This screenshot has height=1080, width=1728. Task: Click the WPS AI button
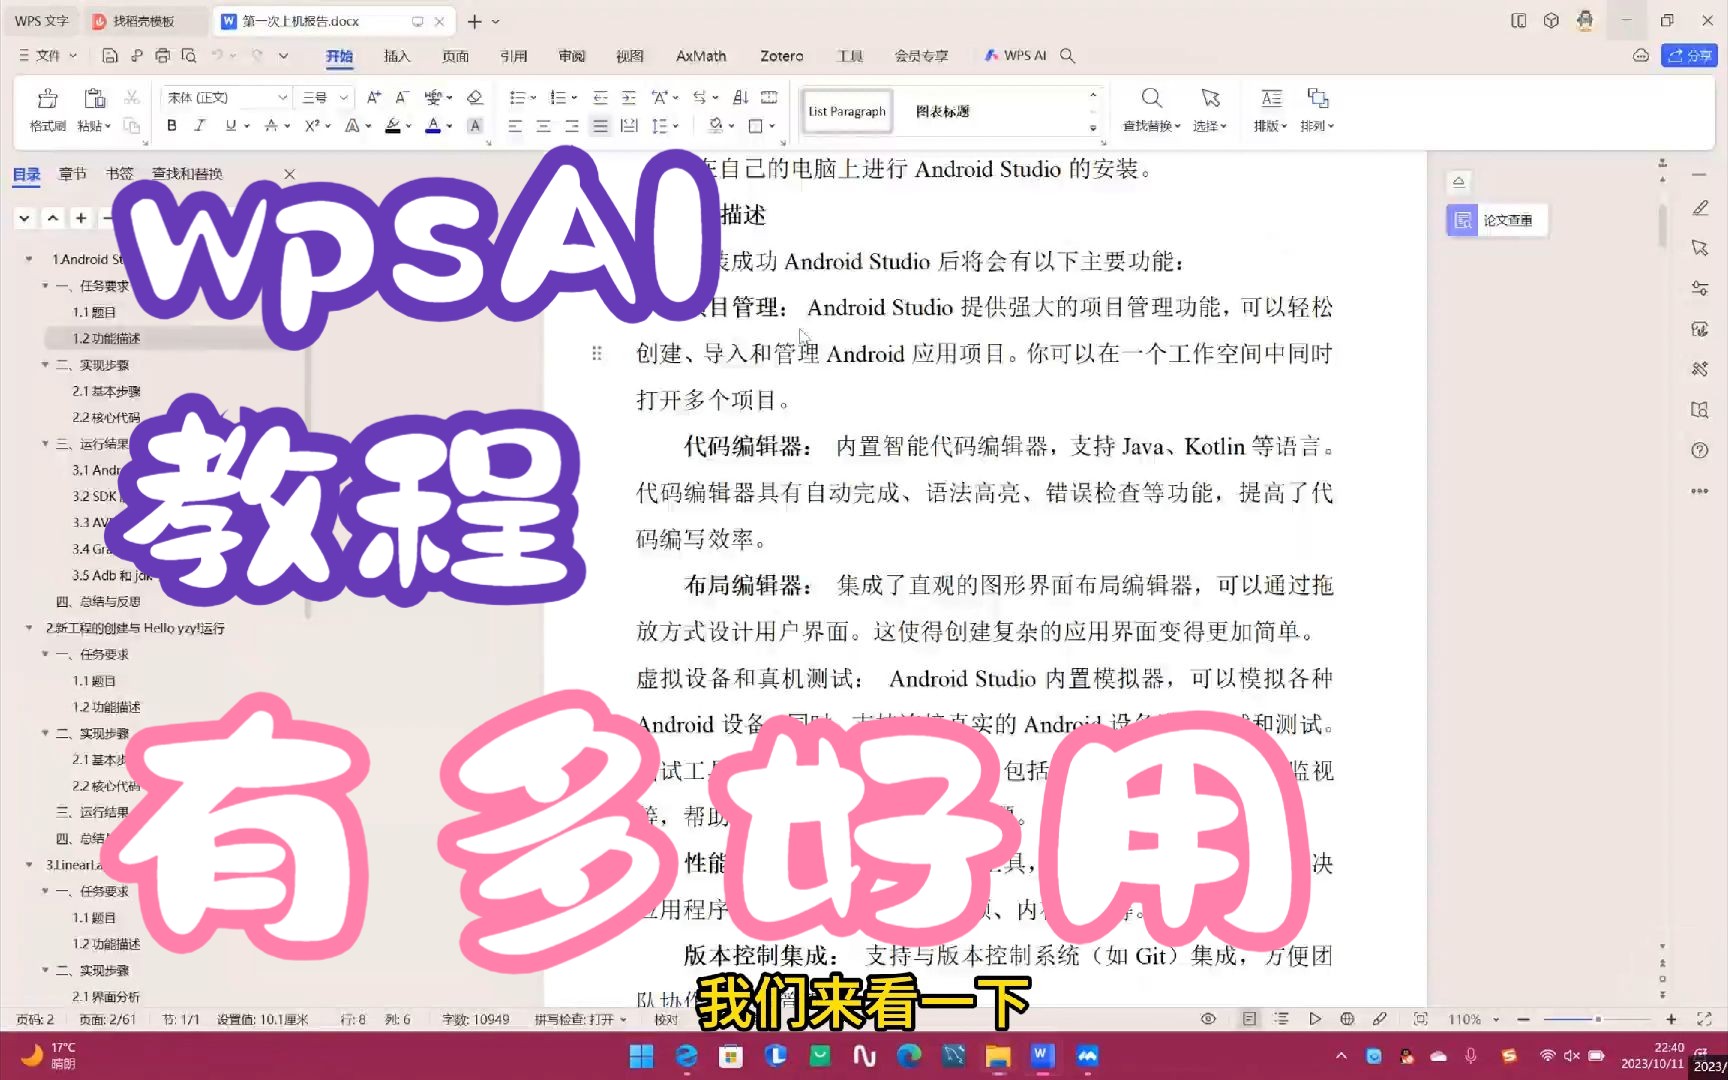click(1016, 56)
